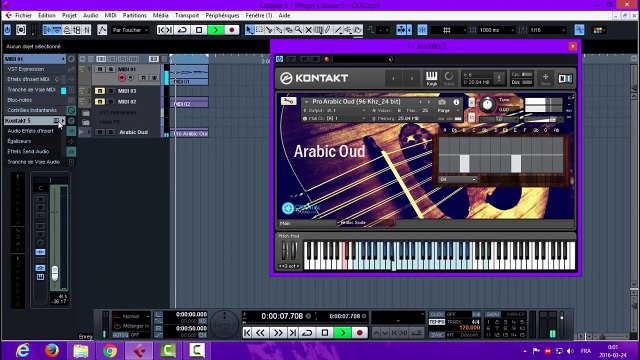
Task: Click the Kontakt instrument snapshot camera icon
Action: coord(442,102)
